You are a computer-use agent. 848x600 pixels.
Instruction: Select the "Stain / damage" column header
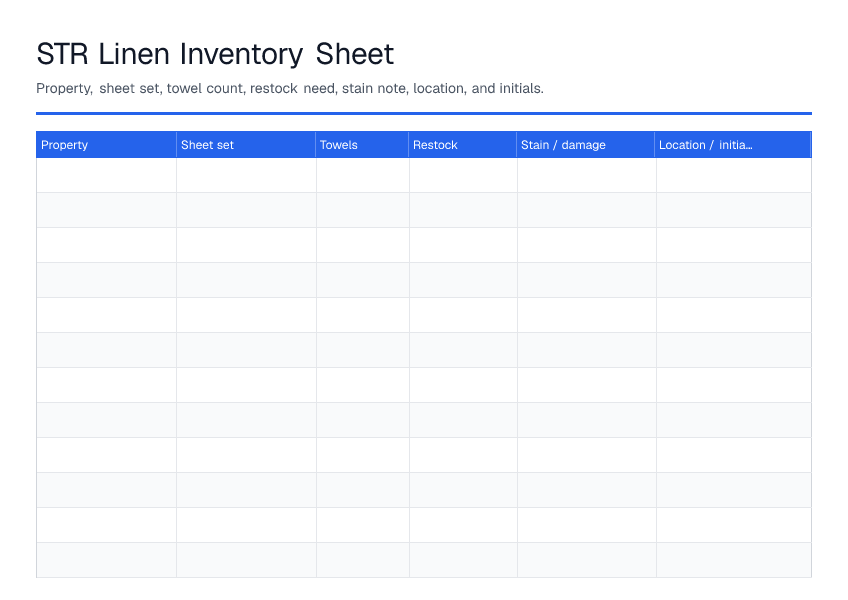585,145
